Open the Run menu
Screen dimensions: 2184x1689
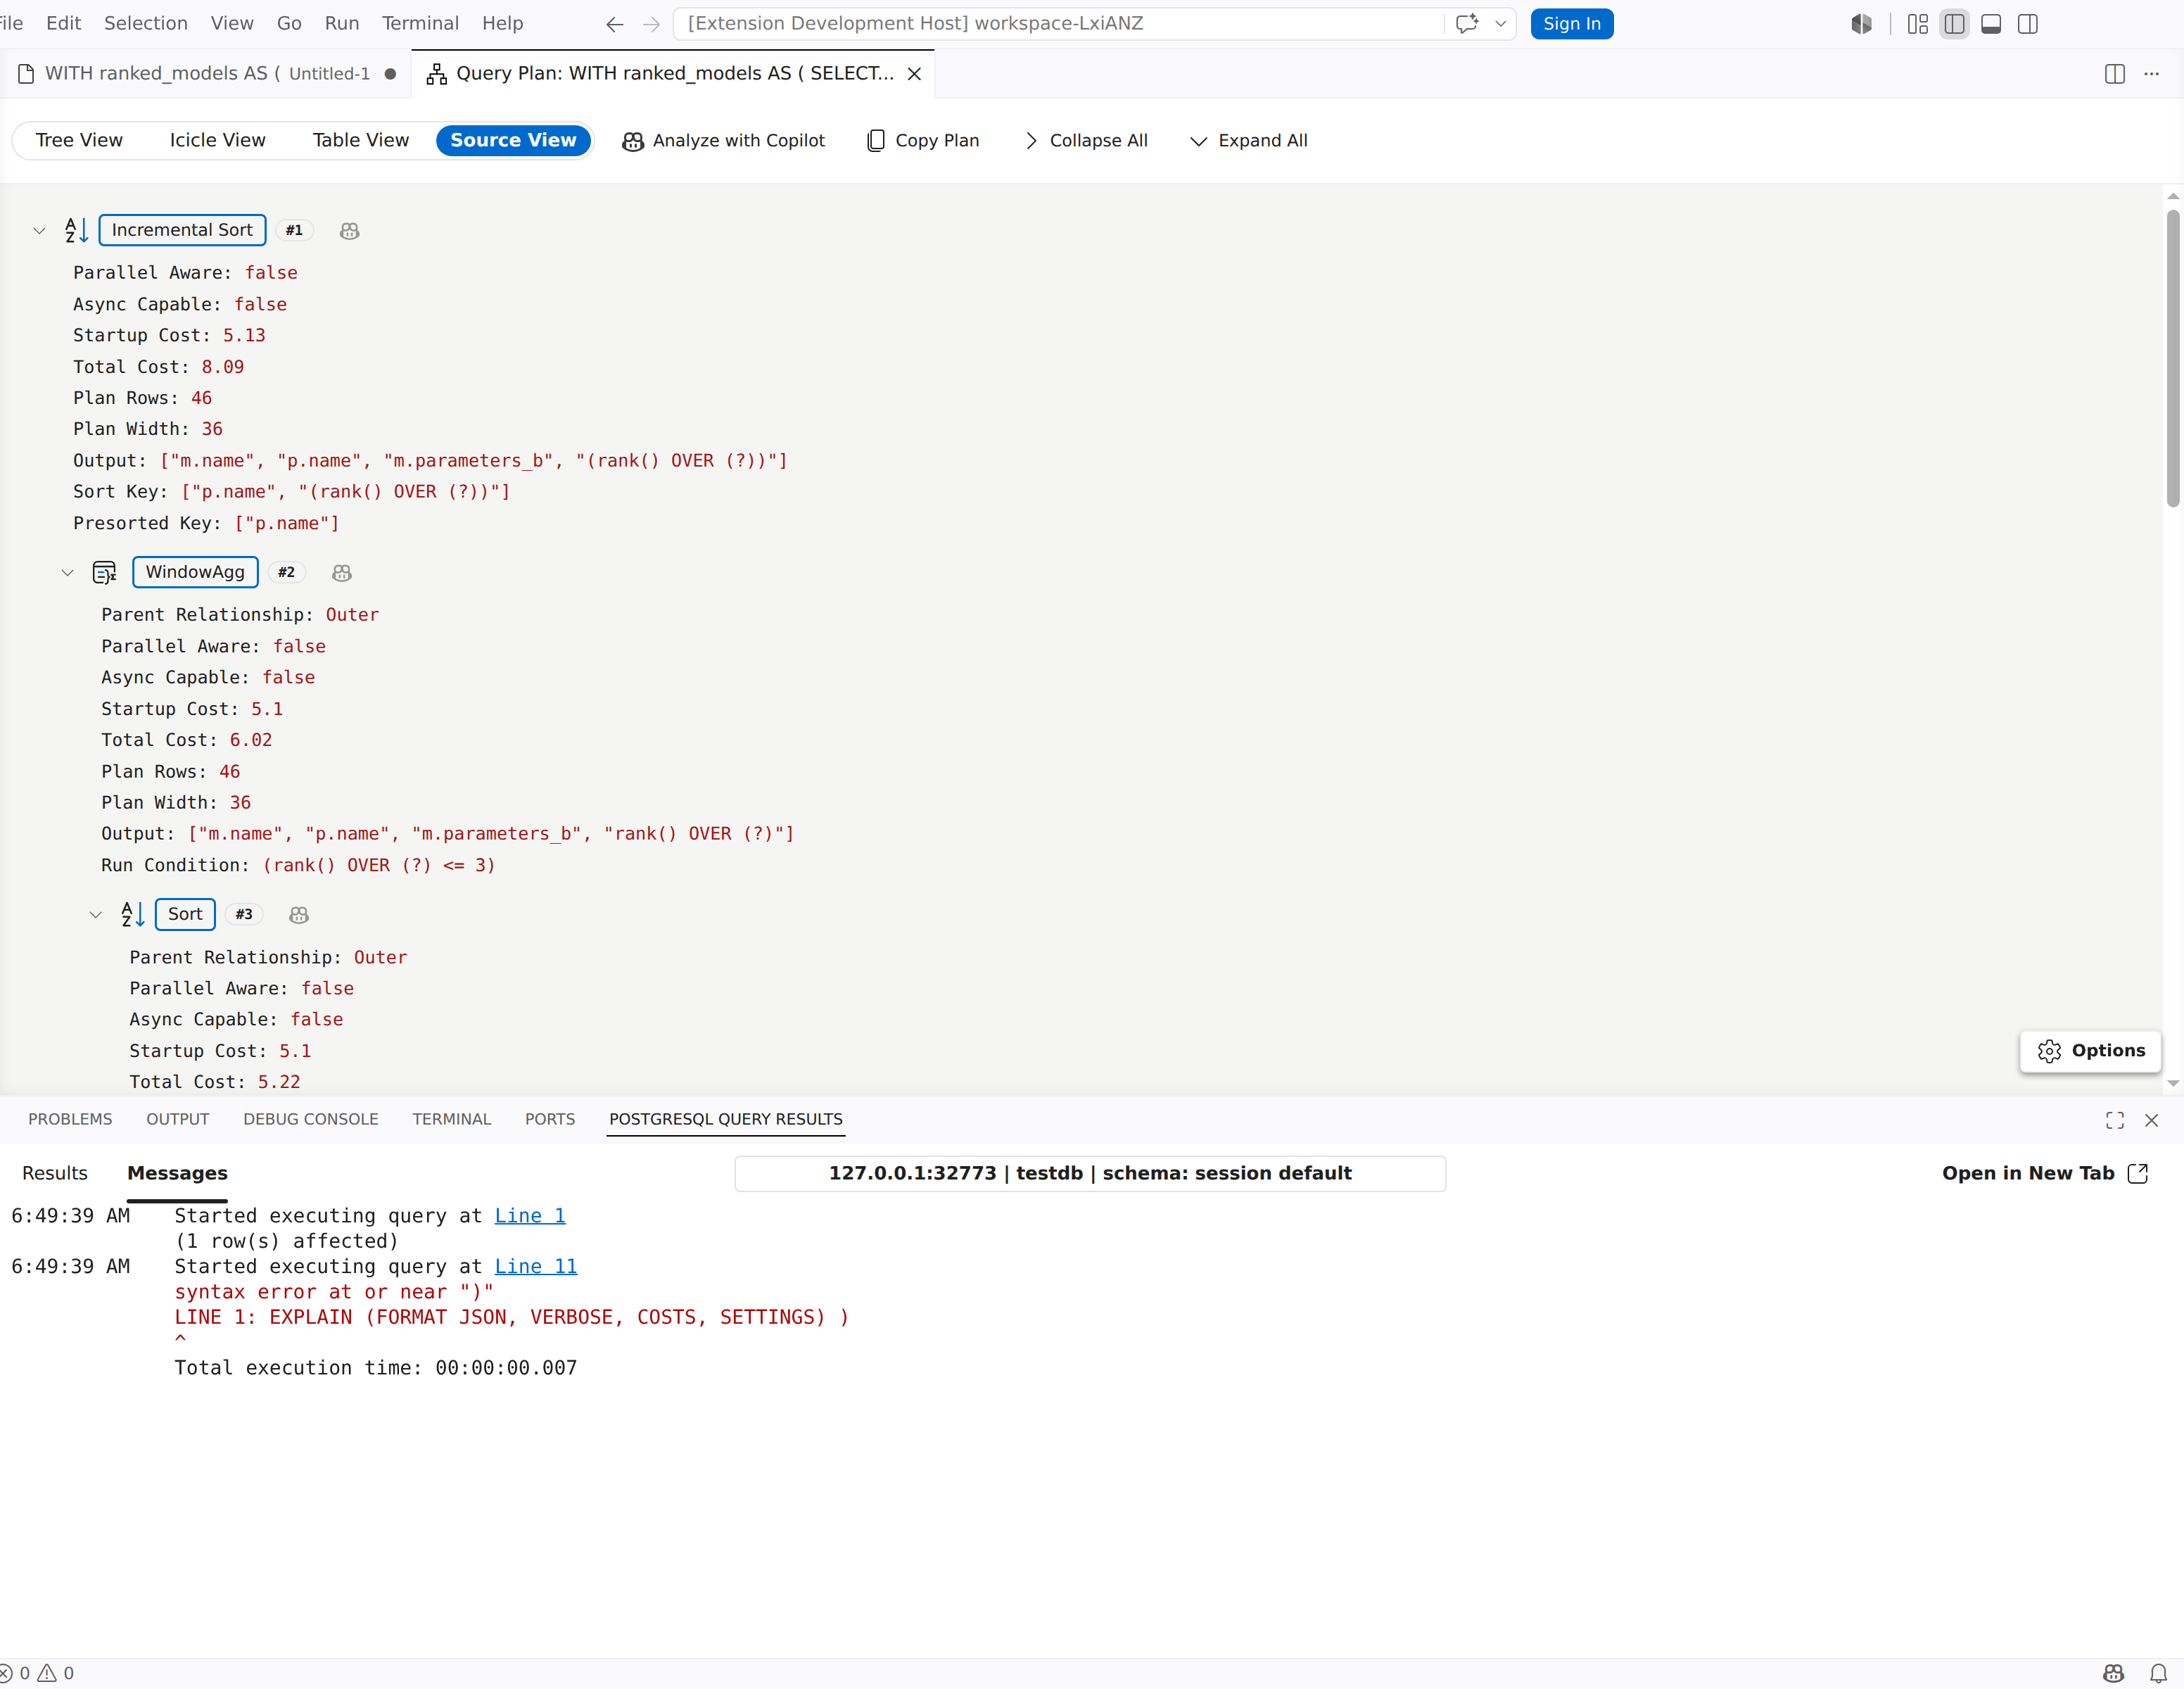(x=342, y=24)
